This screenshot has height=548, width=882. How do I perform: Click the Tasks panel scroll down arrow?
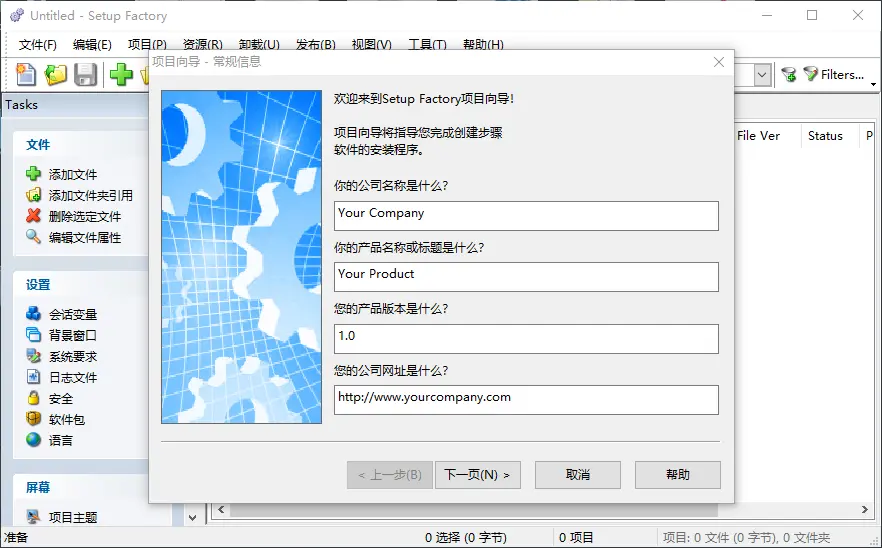(193, 517)
